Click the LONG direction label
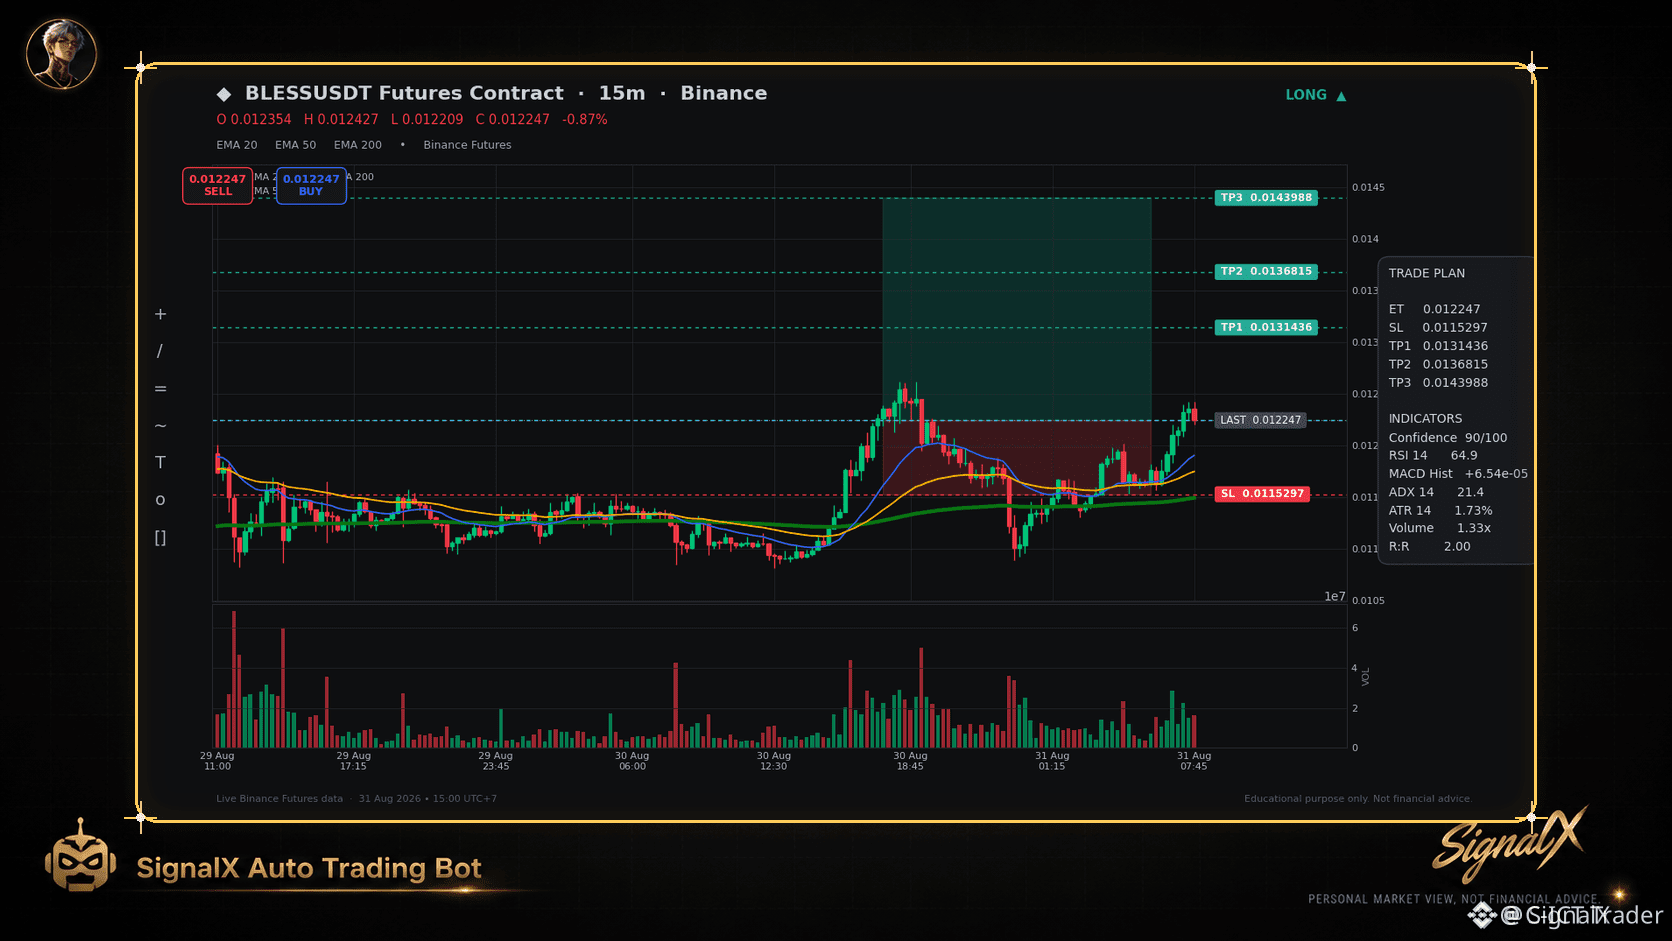Viewport: 1672px width, 941px height. 1306,95
